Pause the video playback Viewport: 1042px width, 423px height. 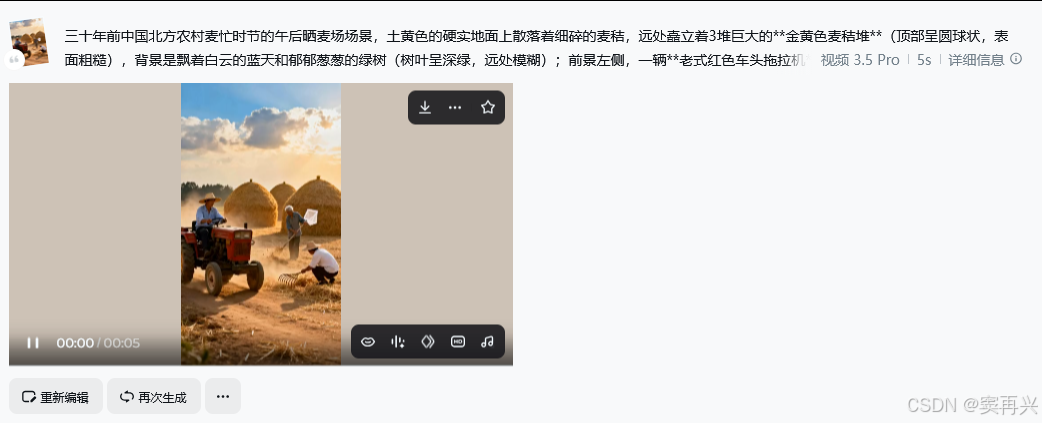[33, 343]
